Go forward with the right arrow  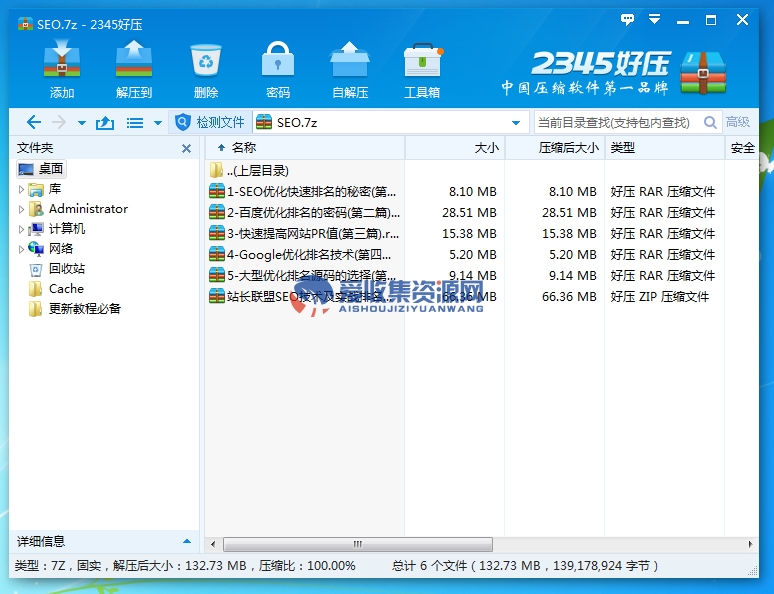click(59, 122)
